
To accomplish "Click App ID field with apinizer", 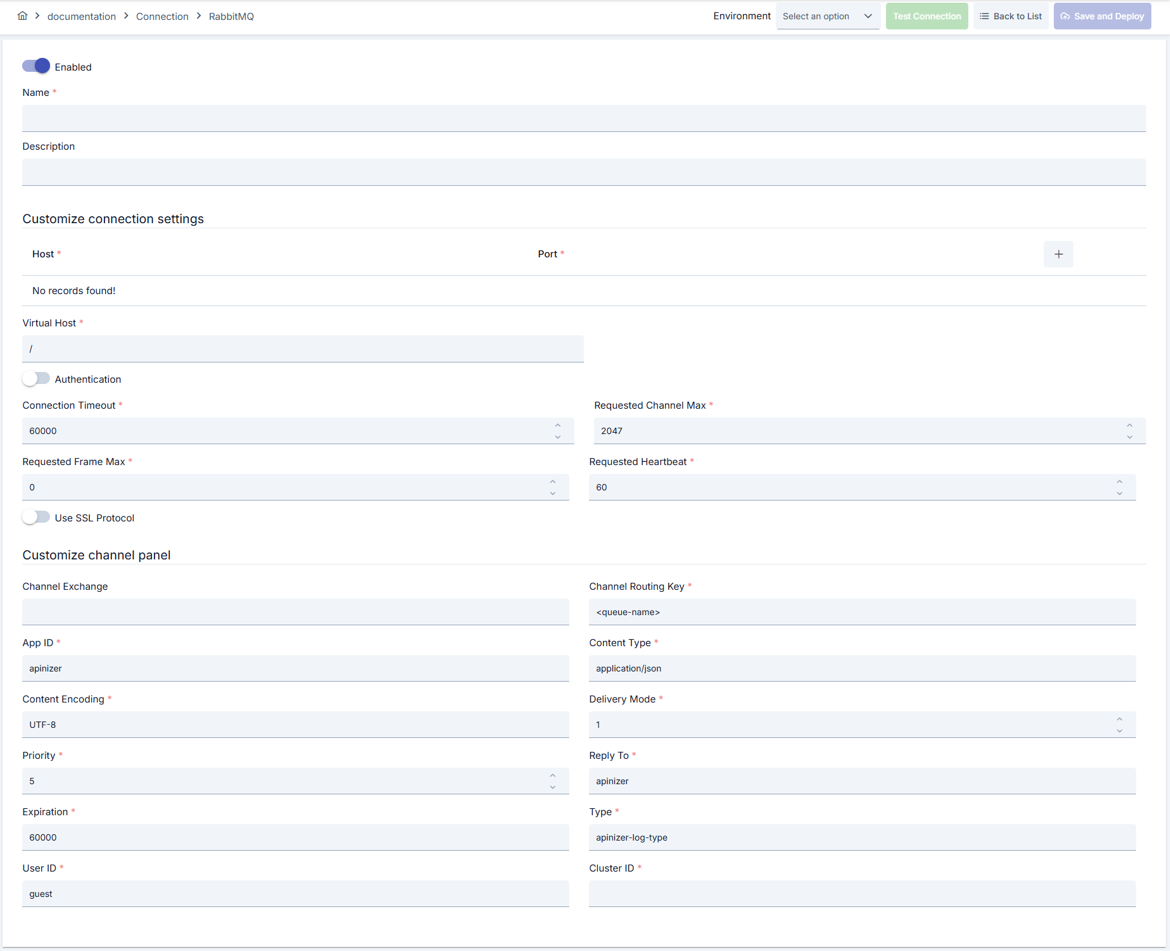I will pos(295,668).
